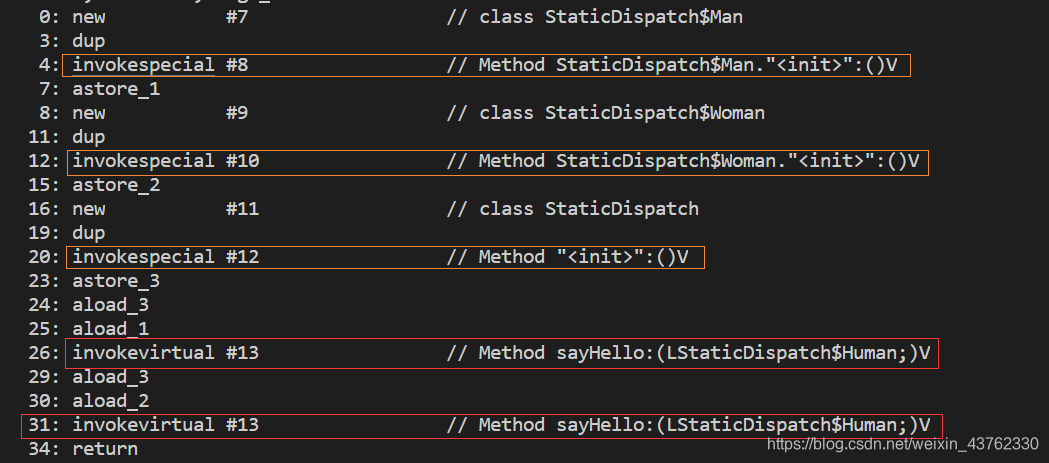Click the invokespecial #10 instruction

(165, 161)
